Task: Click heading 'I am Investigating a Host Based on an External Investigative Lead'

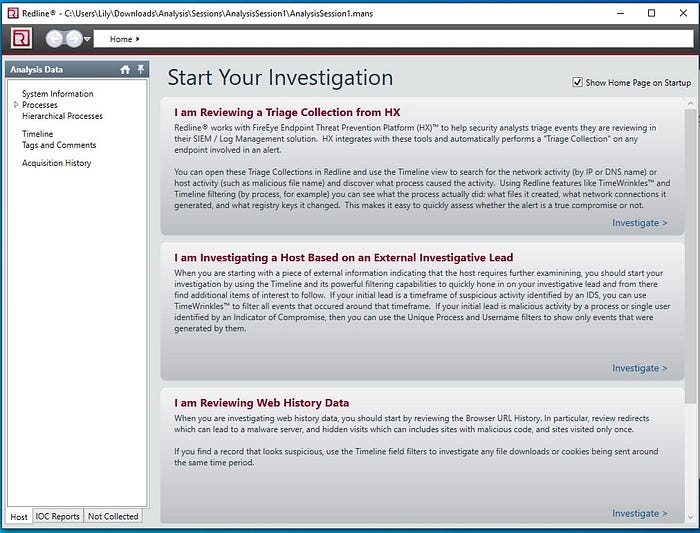Action: coord(343,258)
